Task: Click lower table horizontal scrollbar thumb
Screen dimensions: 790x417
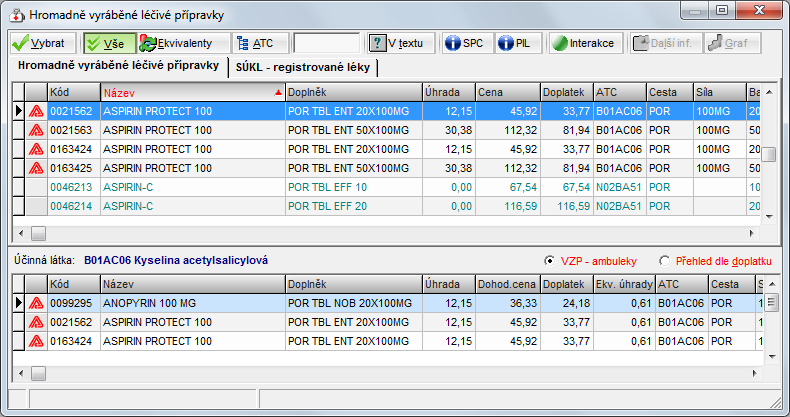Action: [x=38, y=373]
